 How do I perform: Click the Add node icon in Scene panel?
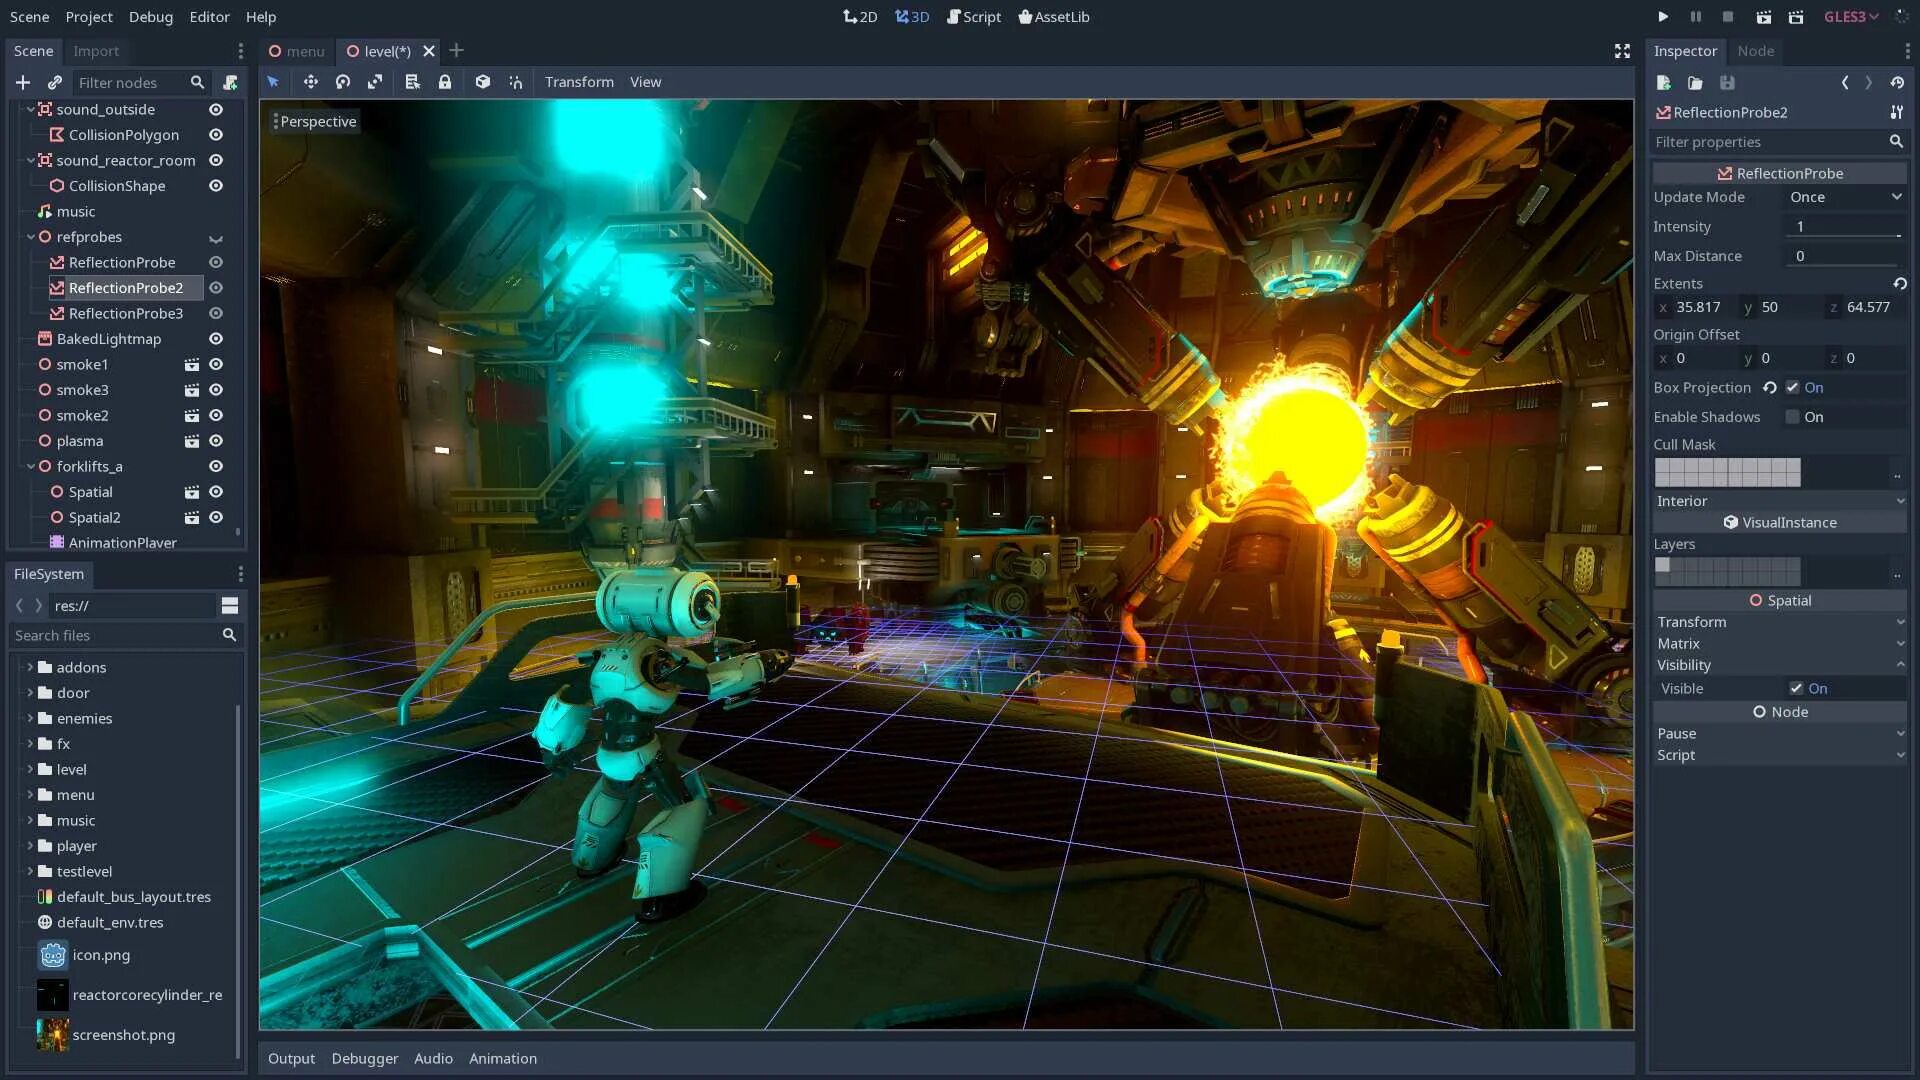[x=20, y=82]
